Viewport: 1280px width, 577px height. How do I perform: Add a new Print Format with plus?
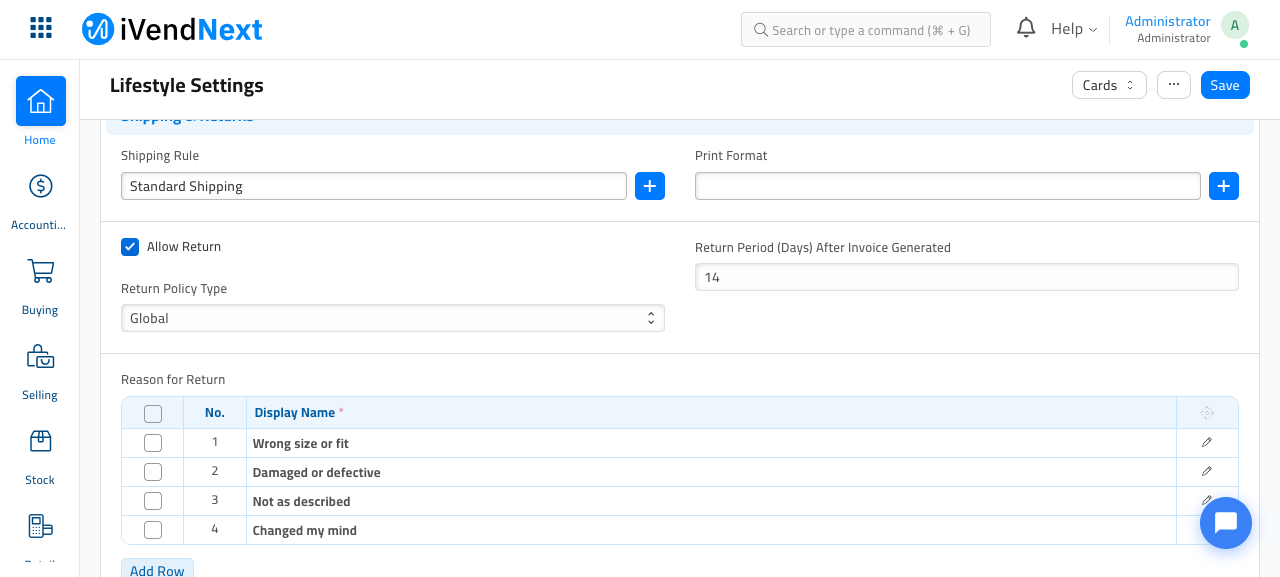[x=1224, y=186]
